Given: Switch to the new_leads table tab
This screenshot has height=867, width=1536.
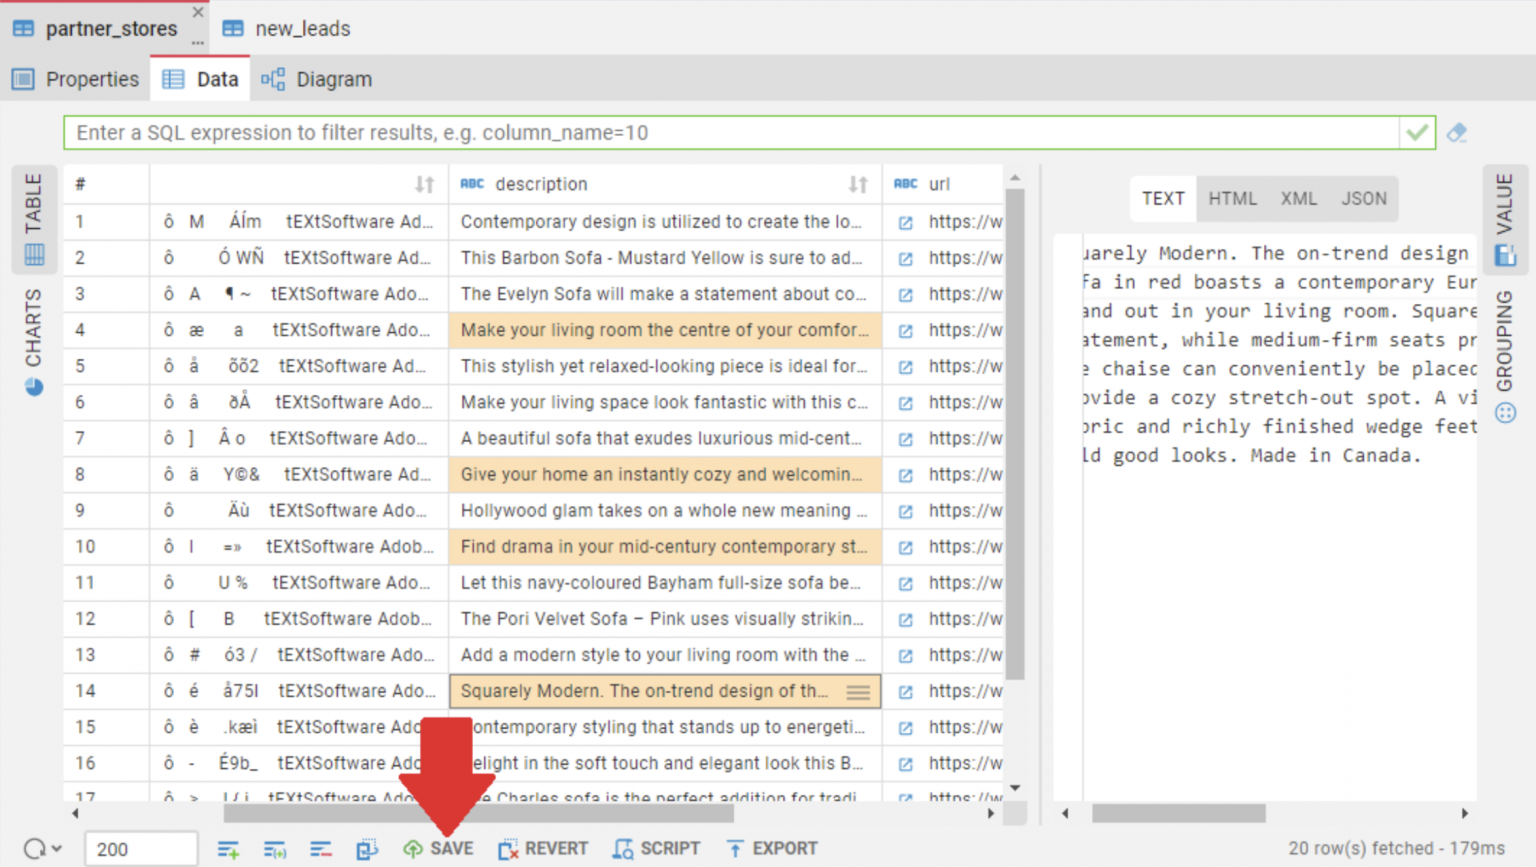Looking at the screenshot, I should click(300, 29).
